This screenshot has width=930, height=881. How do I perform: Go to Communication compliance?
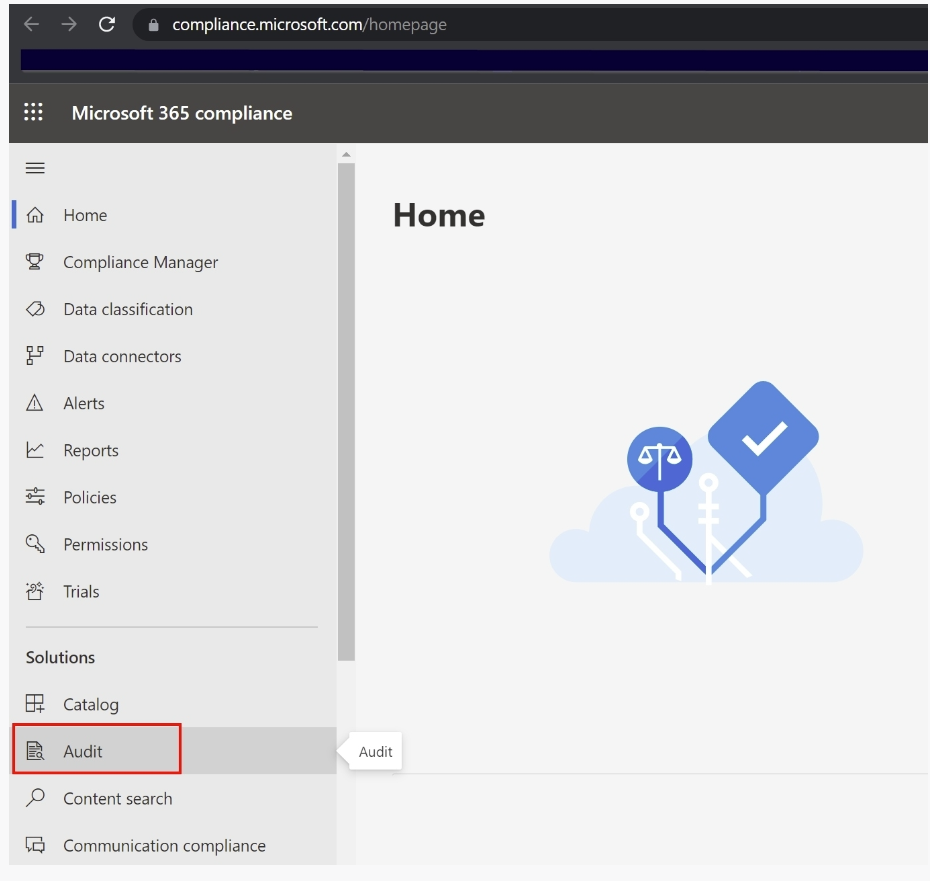point(164,845)
